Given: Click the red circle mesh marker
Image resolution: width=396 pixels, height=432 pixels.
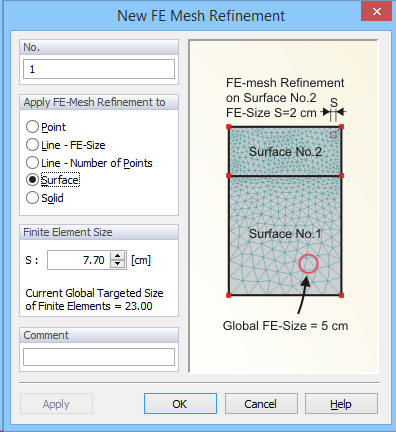Looking at the screenshot, I should tap(308, 264).
